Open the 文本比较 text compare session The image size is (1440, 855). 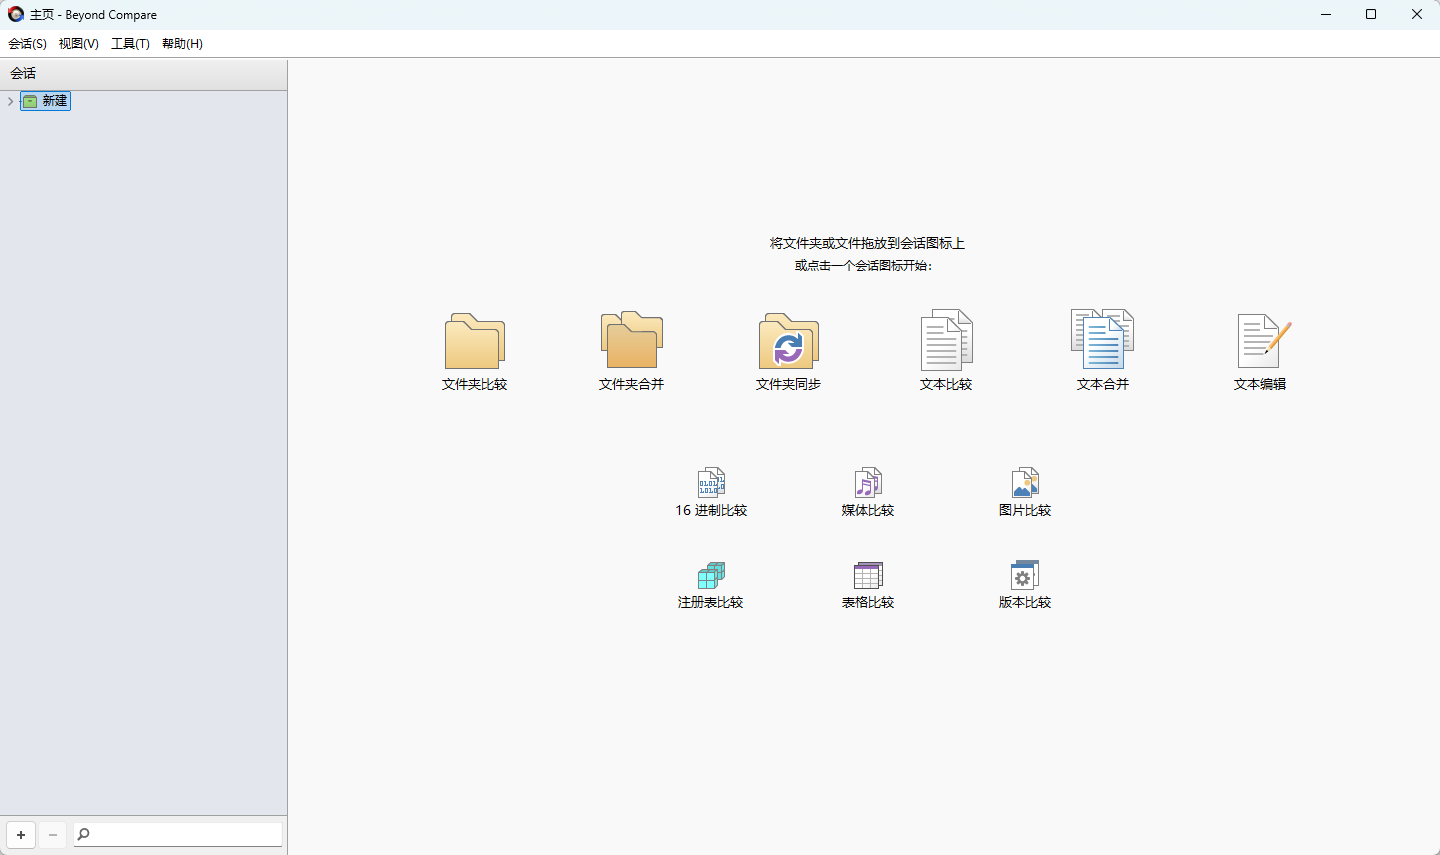click(946, 351)
